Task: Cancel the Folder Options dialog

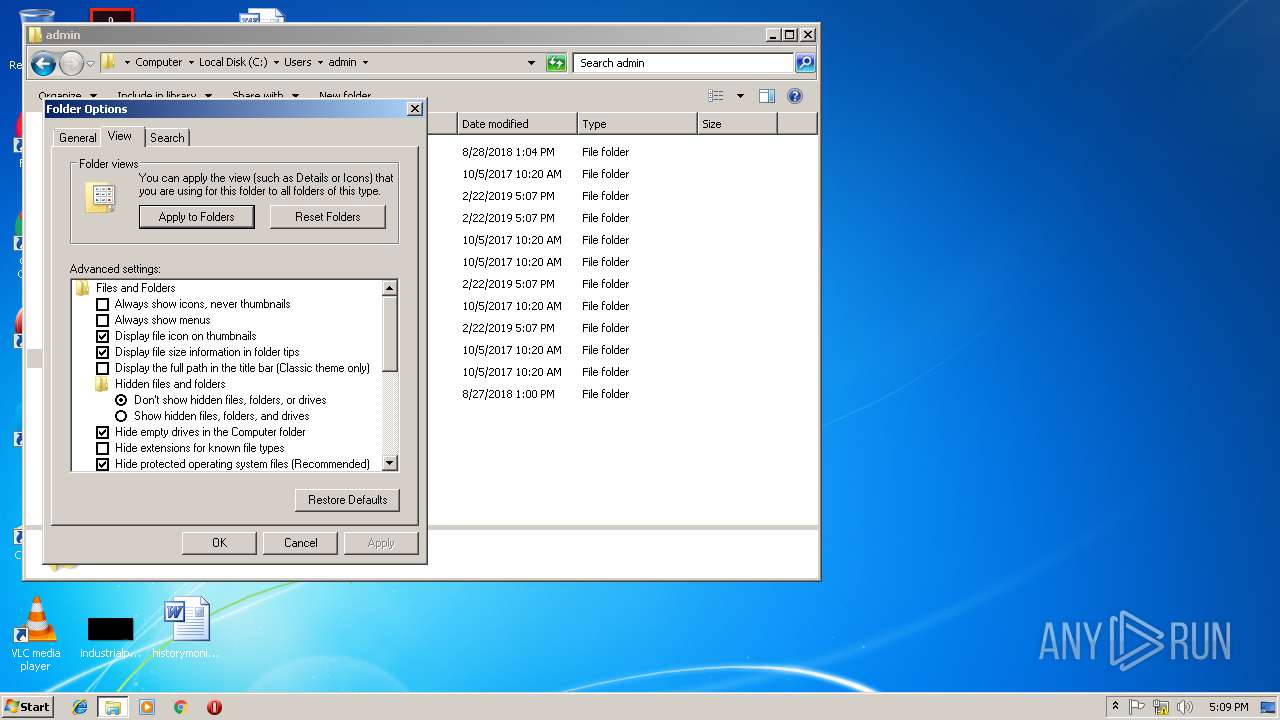Action: point(301,543)
